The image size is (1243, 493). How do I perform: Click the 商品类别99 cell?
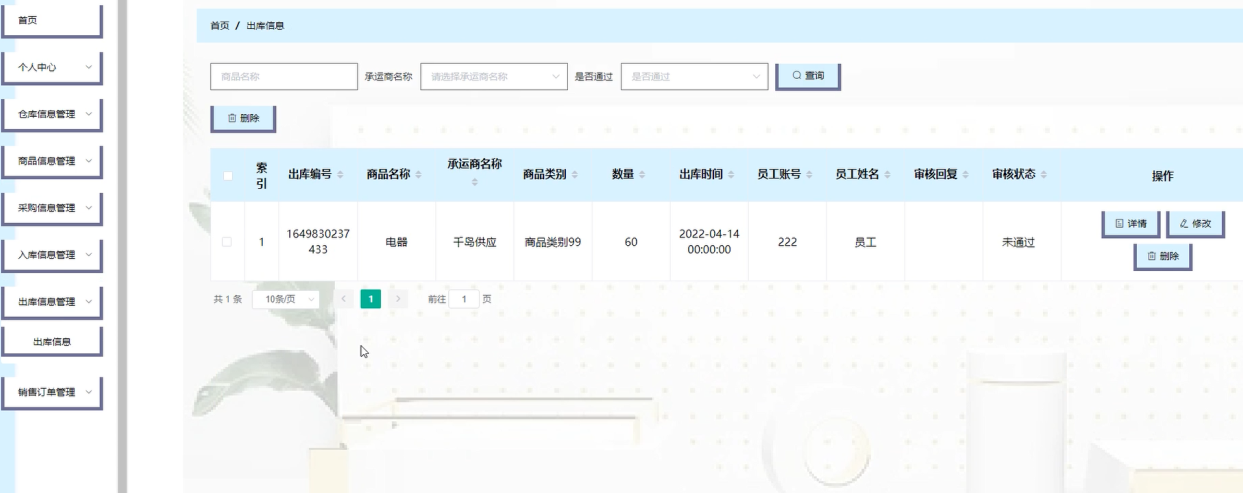(552, 241)
